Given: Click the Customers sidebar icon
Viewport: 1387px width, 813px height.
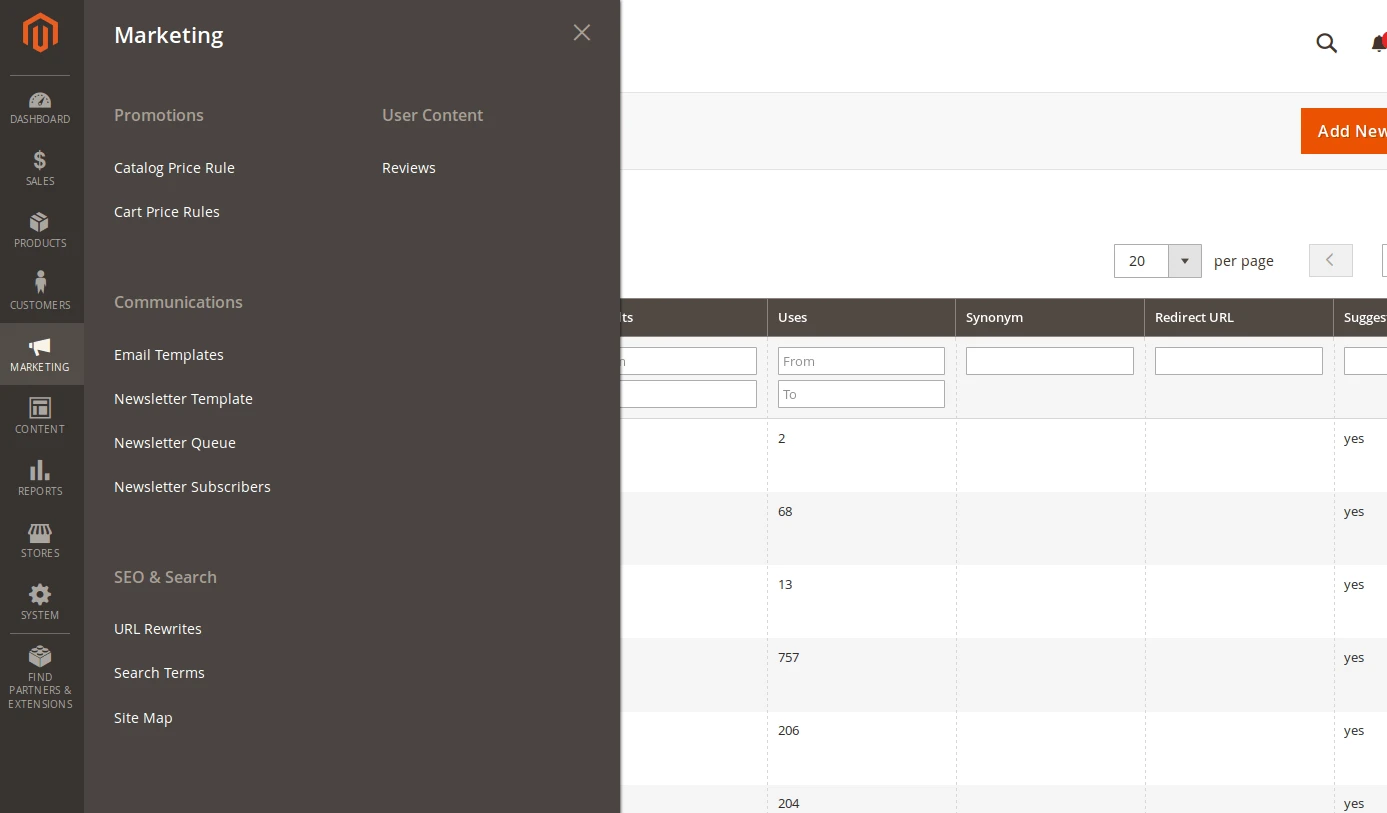Looking at the screenshot, I should click(x=40, y=290).
